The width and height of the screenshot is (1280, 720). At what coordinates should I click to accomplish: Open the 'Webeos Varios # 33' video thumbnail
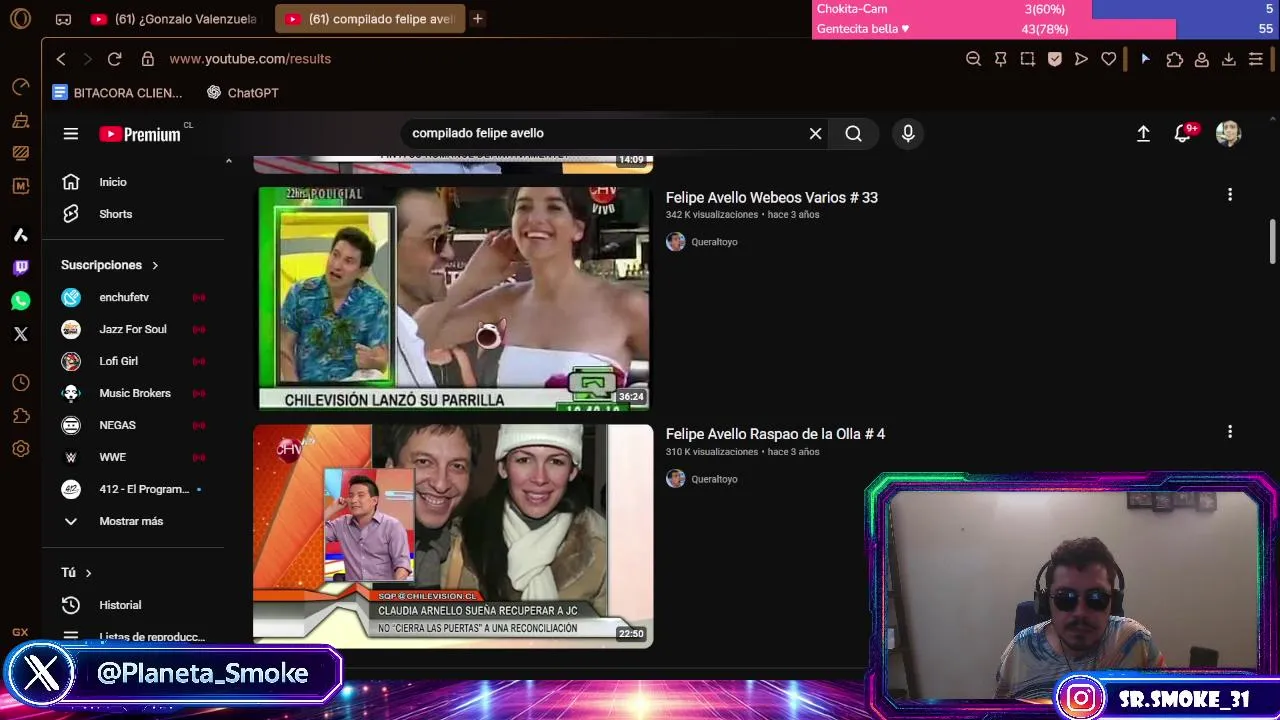click(453, 299)
